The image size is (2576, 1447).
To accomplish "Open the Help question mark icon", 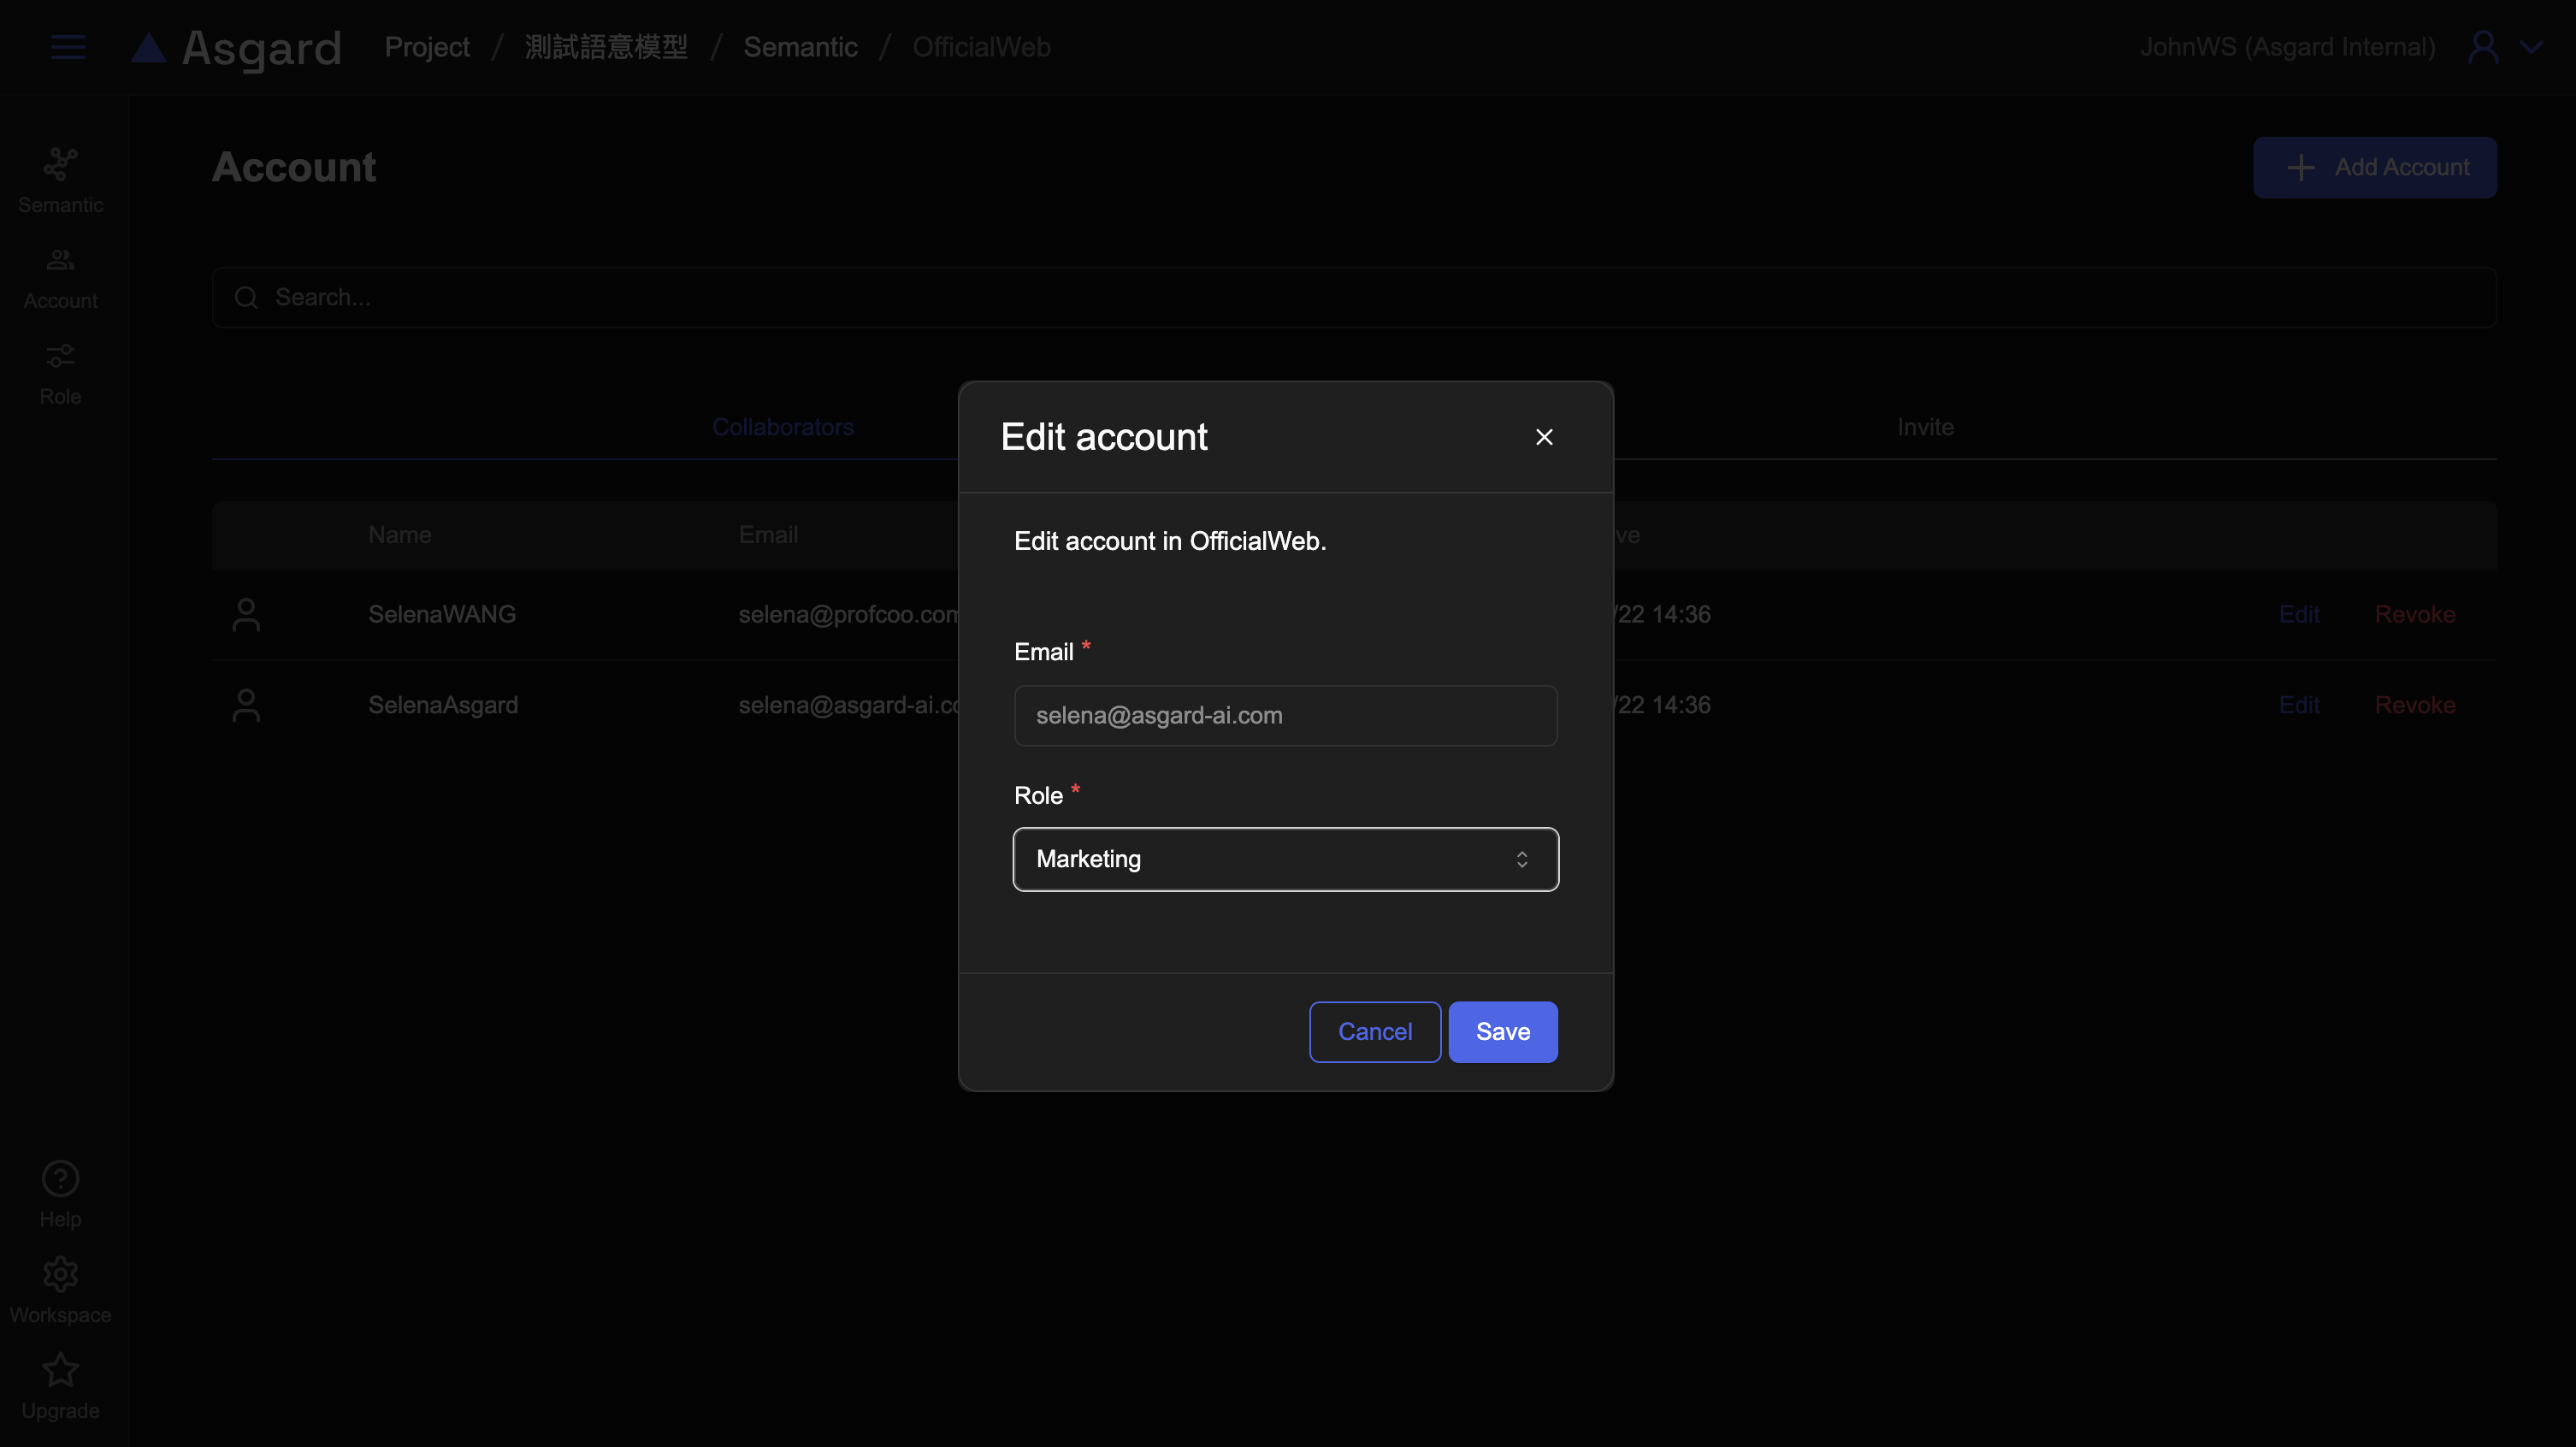I will click(x=60, y=1178).
